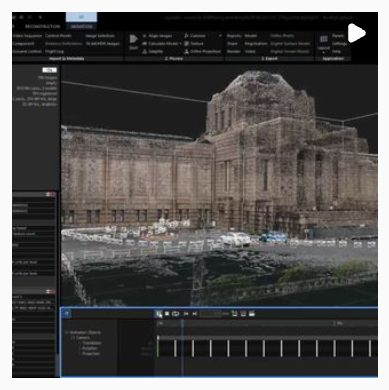389x390 pixels.
Task: Jump to previous keyframe in timeline
Action: click(186, 314)
